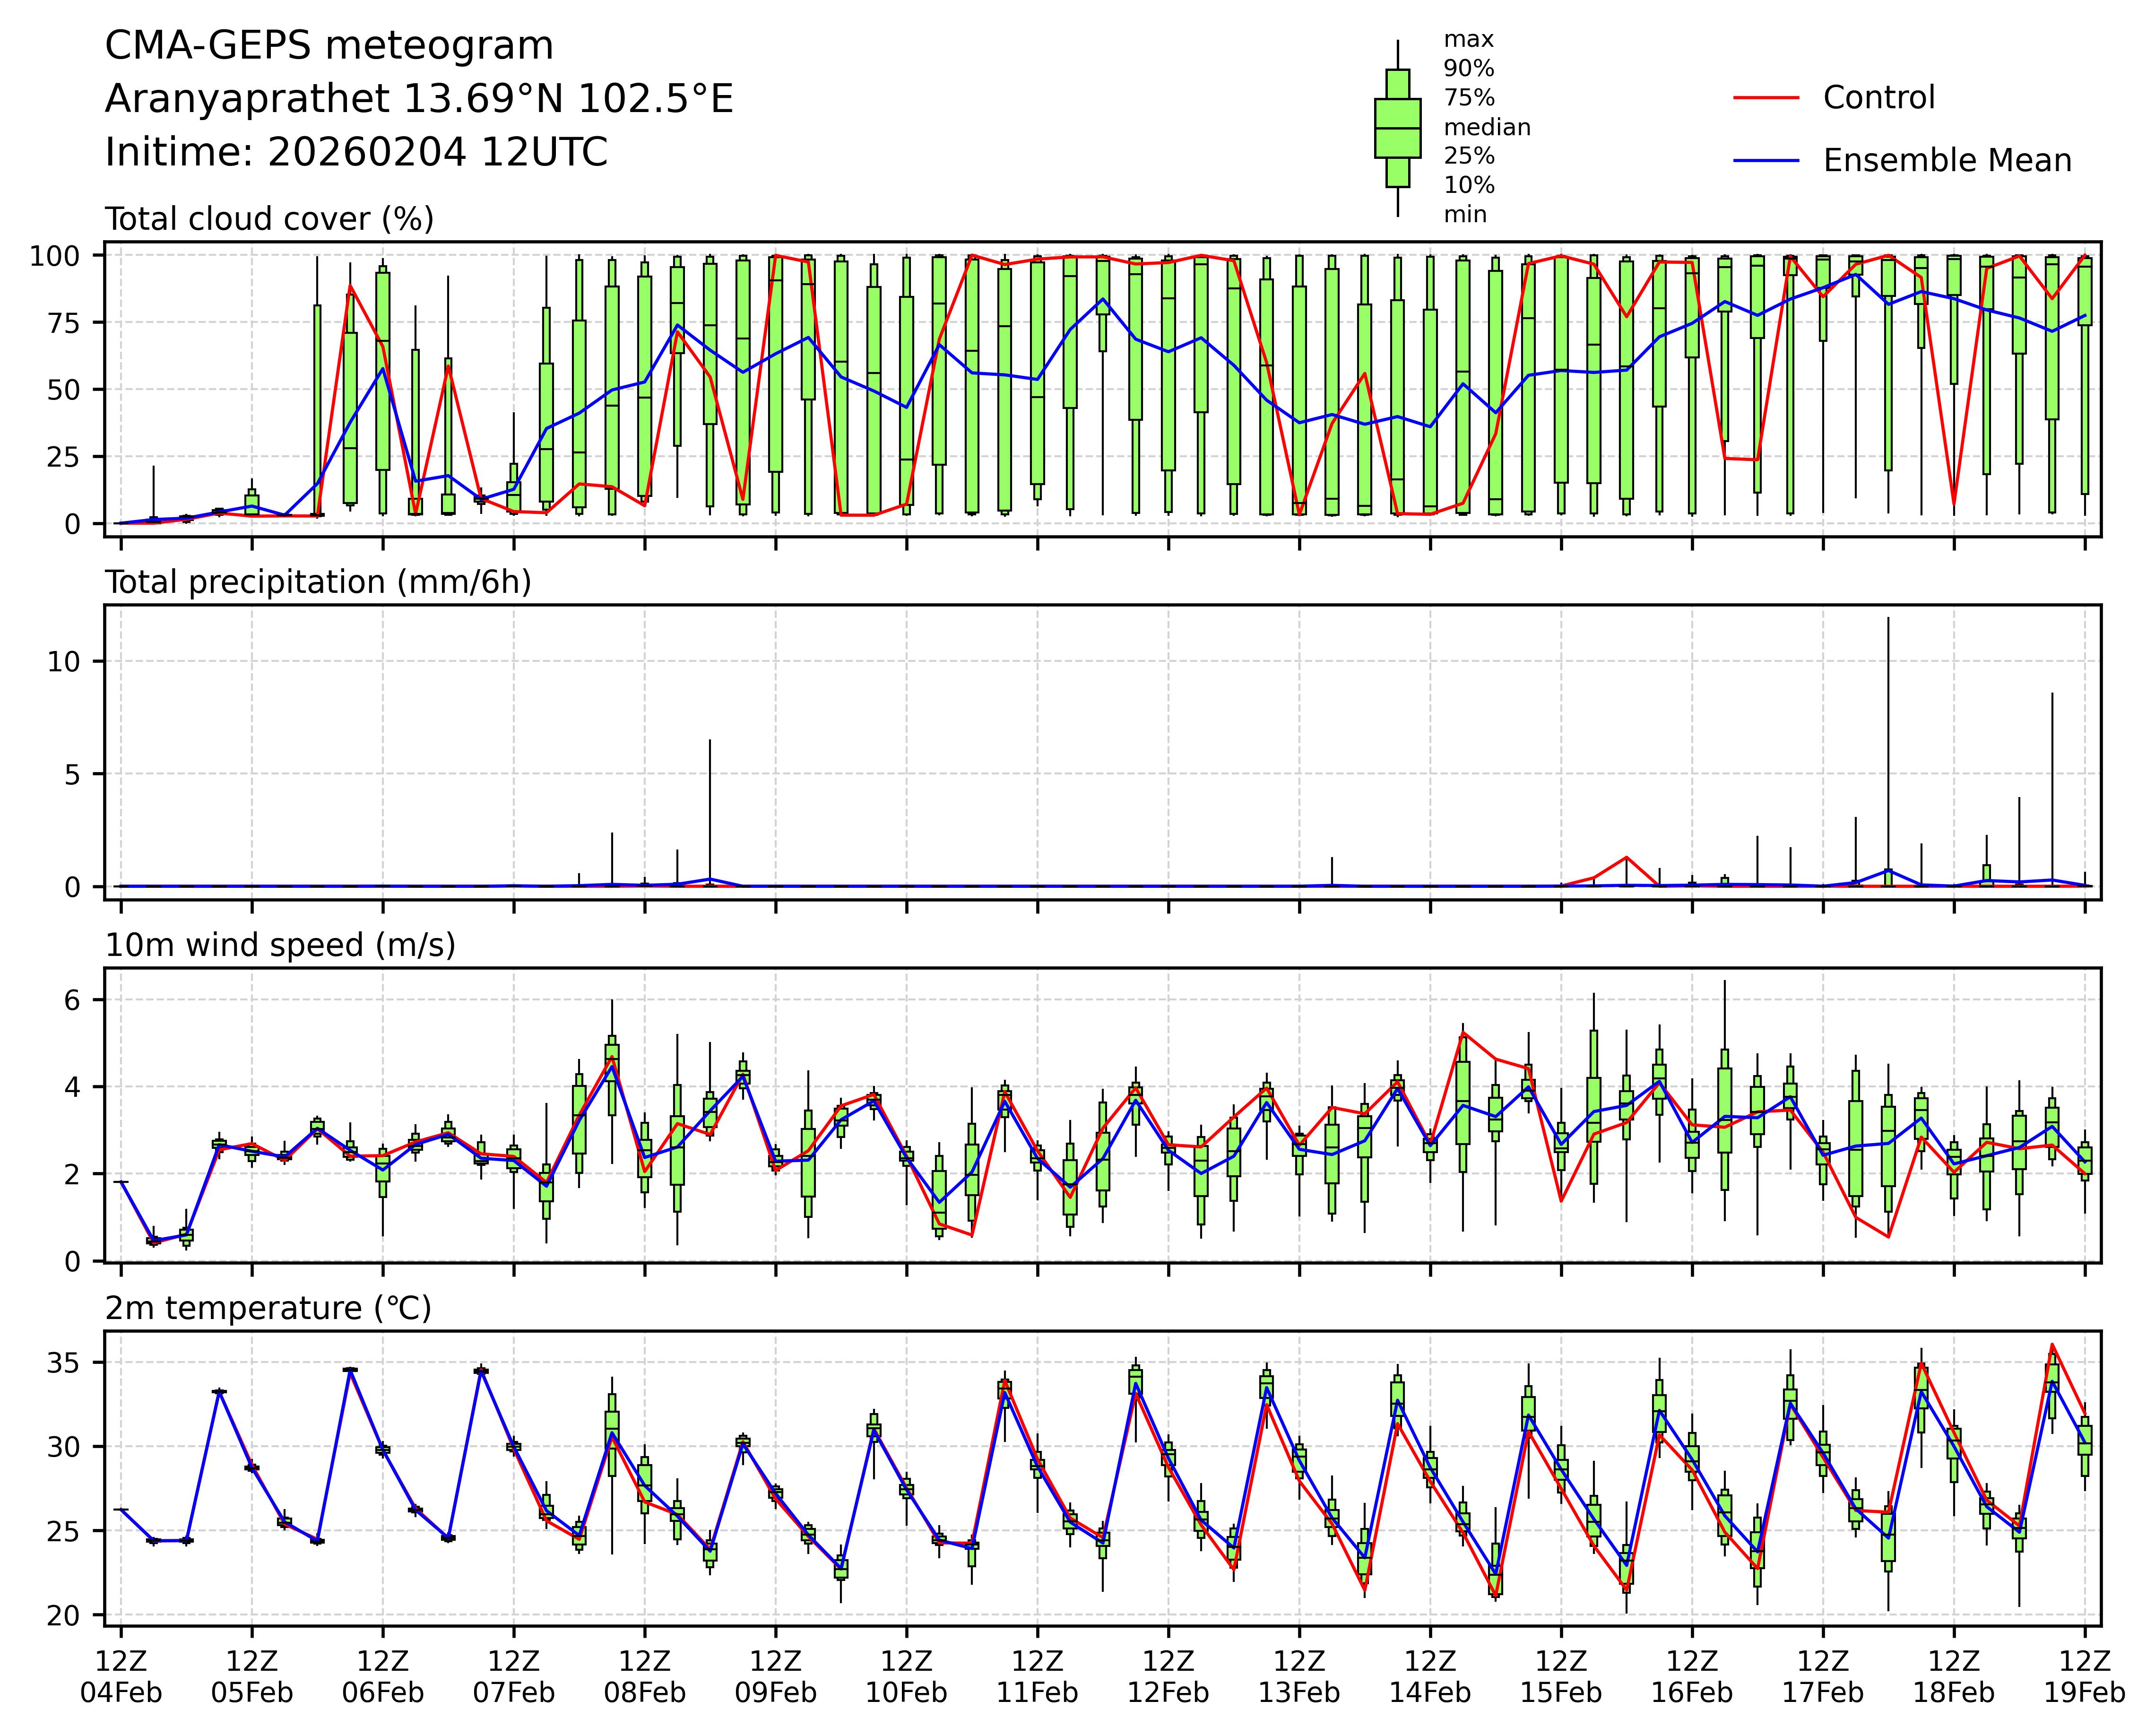This screenshot has height=1736, width=2155.
Task: Click the Aranyaprathet location coordinates text
Action: [x=419, y=99]
